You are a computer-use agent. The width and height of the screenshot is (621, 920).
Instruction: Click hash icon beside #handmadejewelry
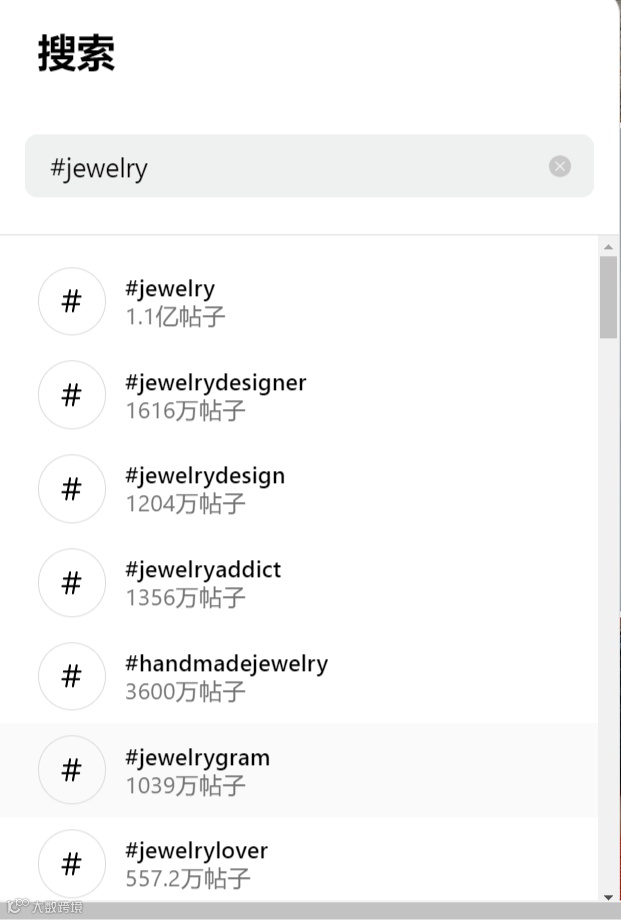coord(71,677)
